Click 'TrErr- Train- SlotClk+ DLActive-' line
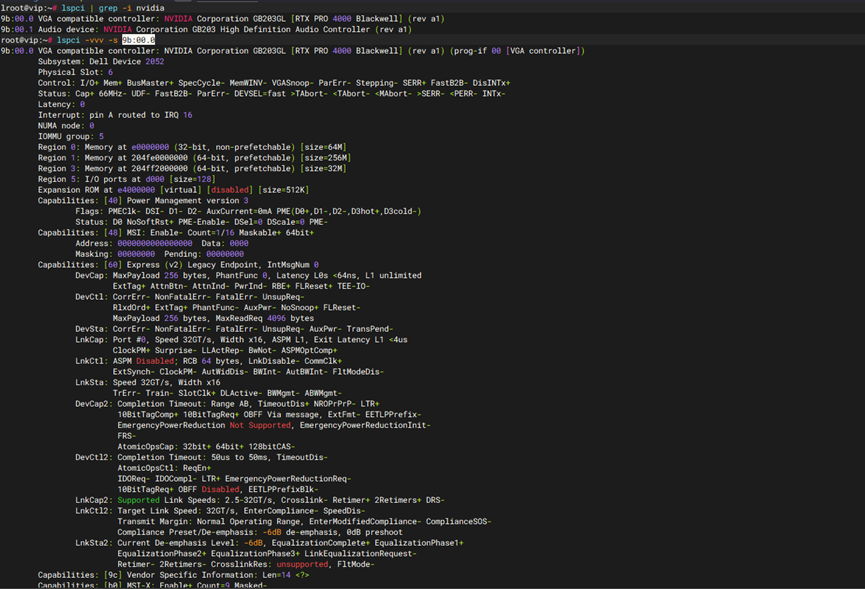The height and width of the screenshot is (589, 865). click(227, 393)
